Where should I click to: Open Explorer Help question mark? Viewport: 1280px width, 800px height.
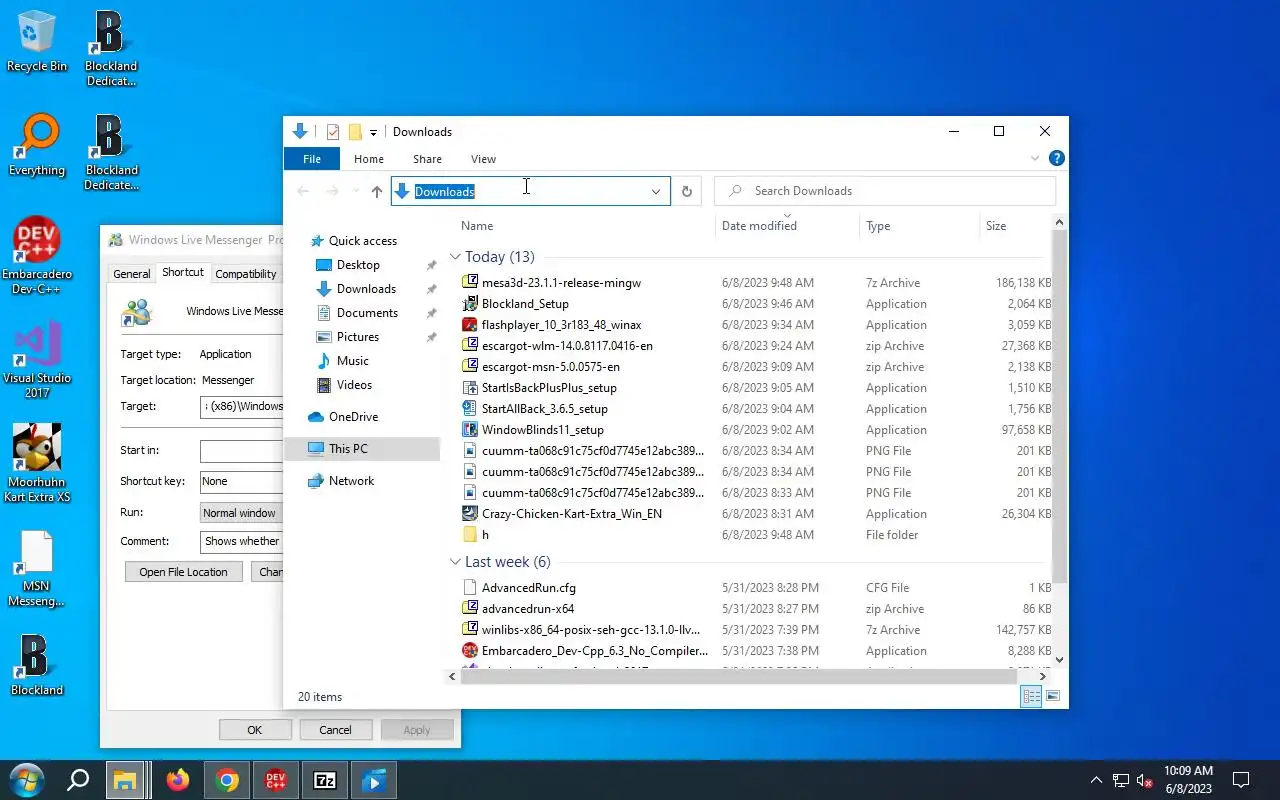(1057, 158)
